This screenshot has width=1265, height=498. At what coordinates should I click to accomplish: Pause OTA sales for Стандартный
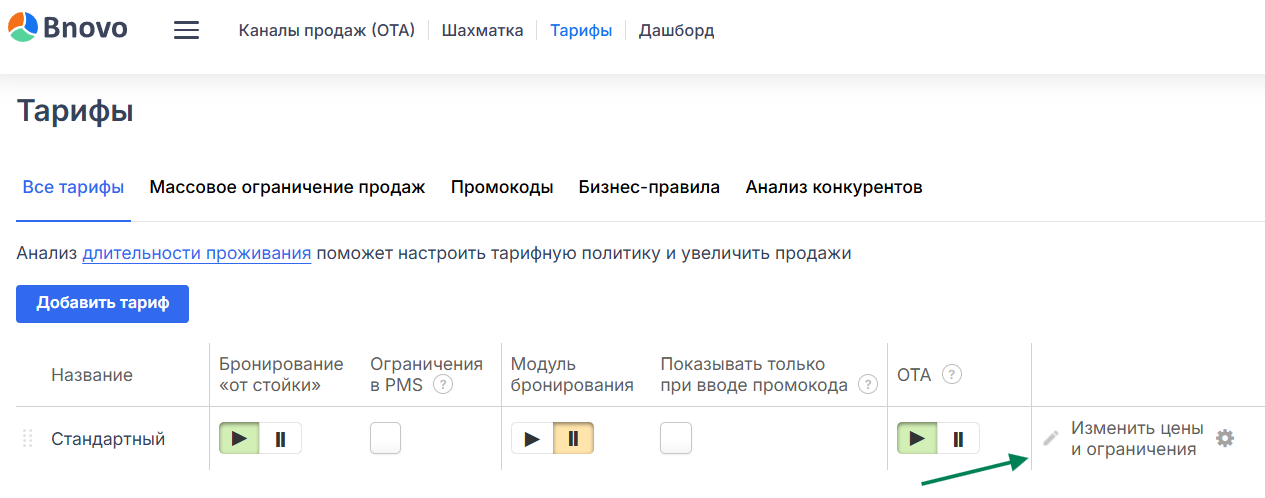point(959,438)
